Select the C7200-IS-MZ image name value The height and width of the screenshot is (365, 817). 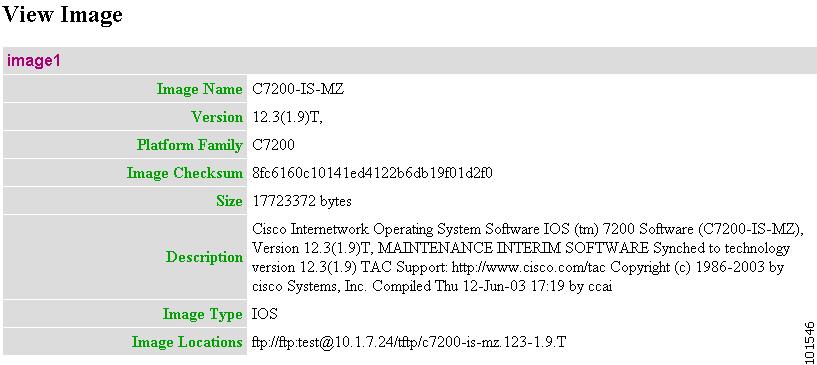pos(298,89)
